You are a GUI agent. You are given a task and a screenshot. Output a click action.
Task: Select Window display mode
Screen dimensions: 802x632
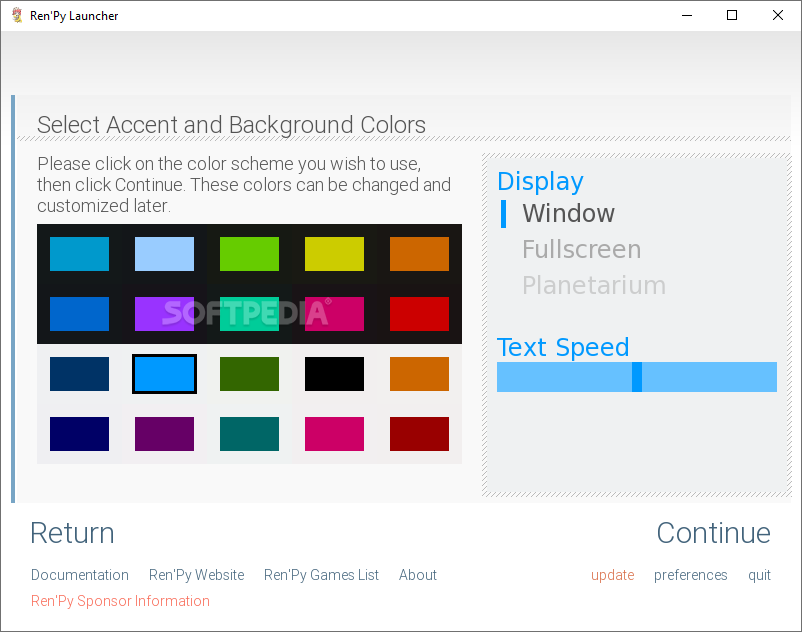coord(568,213)
